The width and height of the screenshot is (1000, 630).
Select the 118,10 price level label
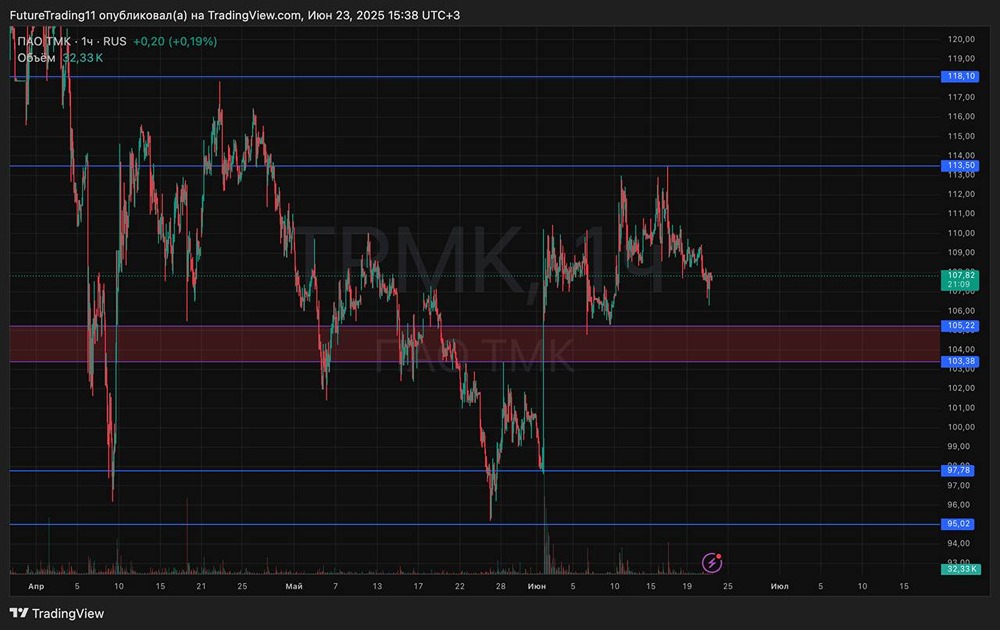(958, 77)
